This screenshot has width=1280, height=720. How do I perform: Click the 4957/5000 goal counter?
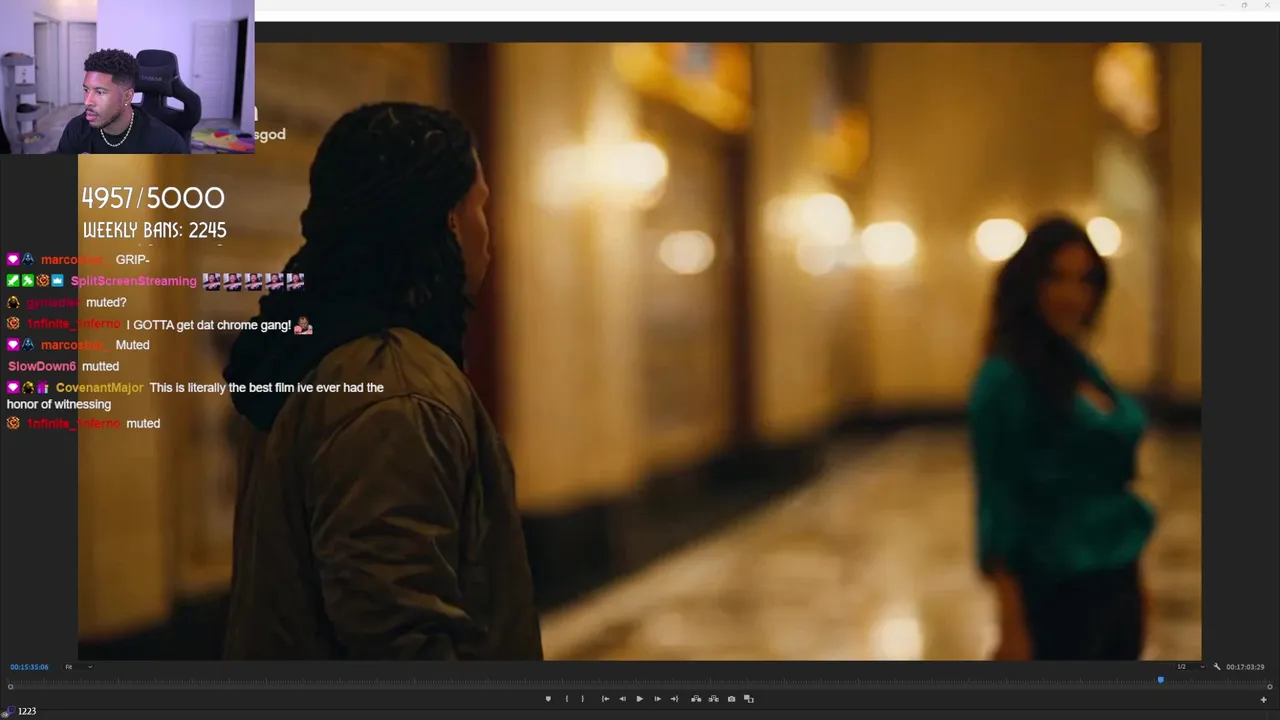pyautogui.click(x=153, y=198)
